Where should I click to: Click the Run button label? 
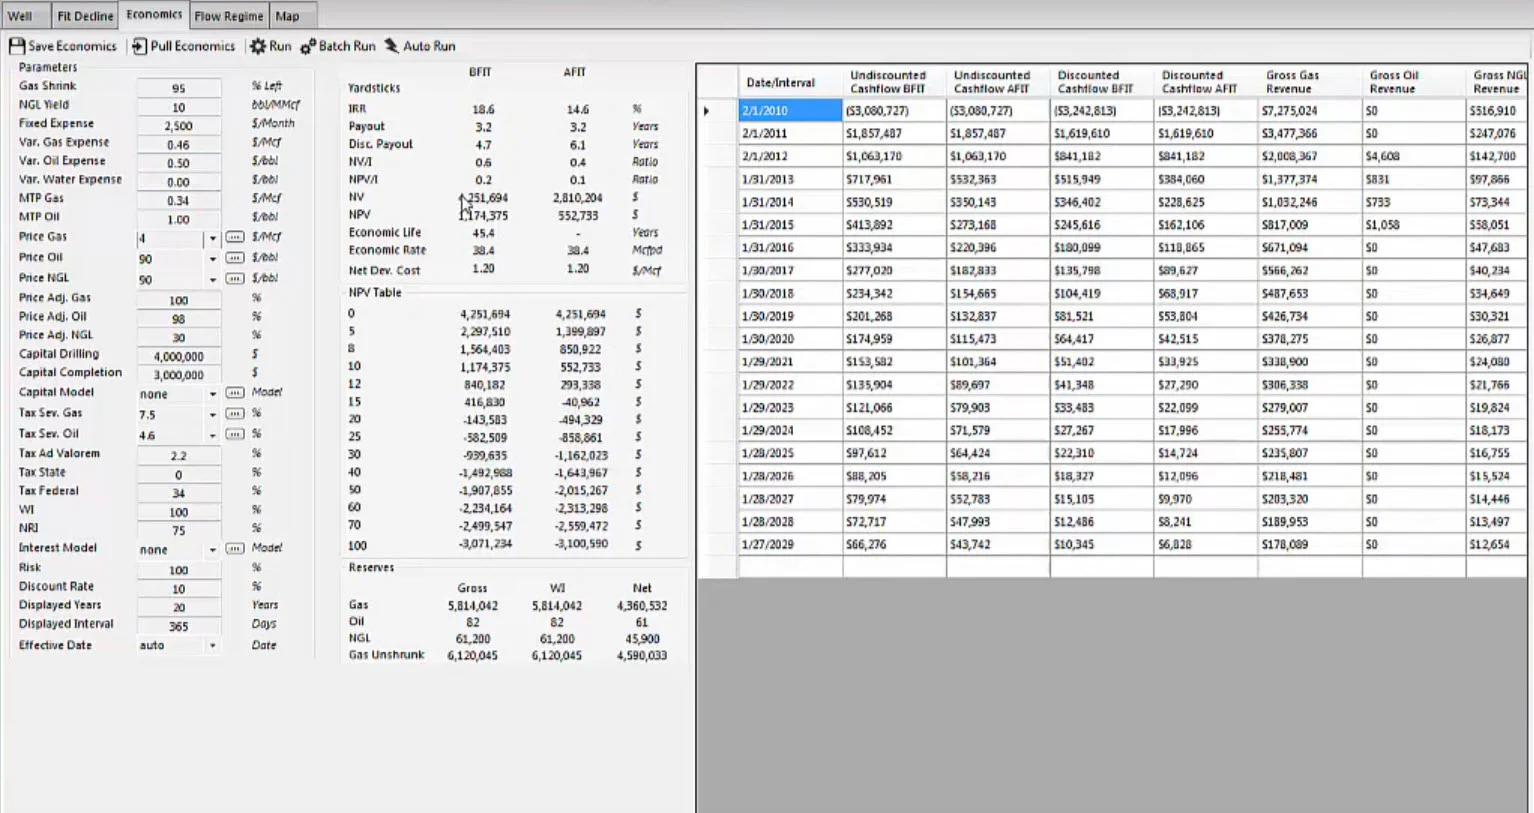click(280, 46)
